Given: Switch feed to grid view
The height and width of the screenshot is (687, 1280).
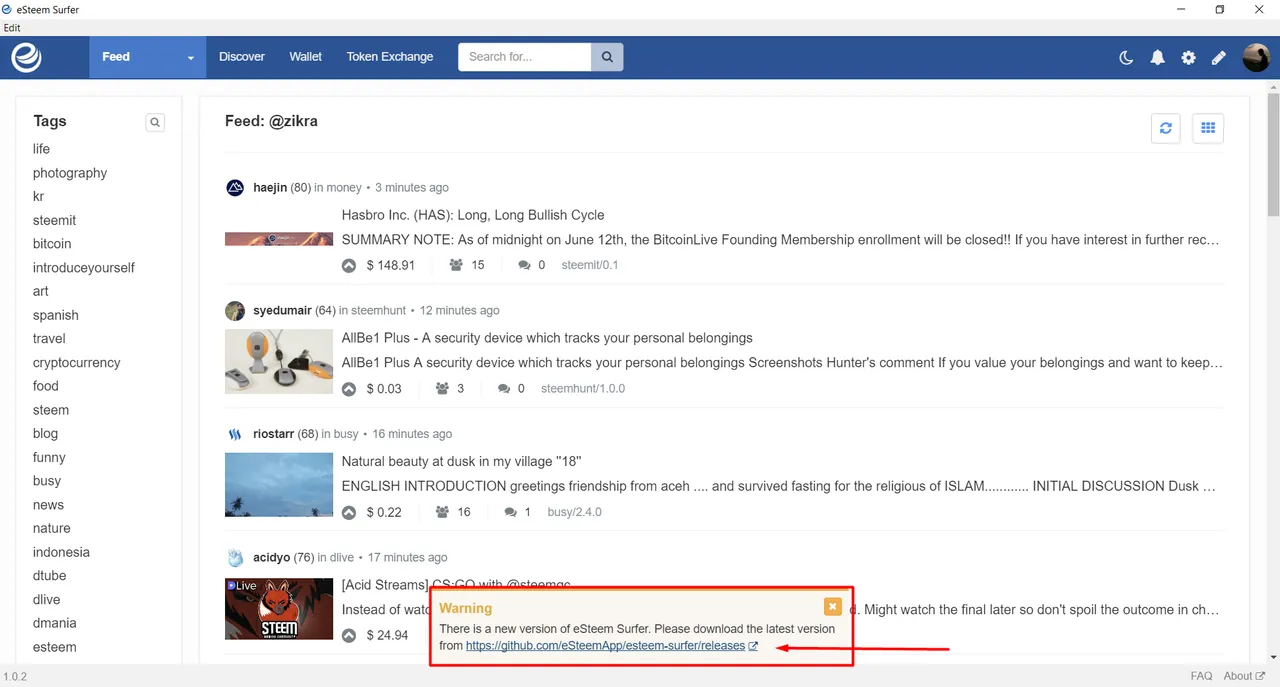Looking at the screenshot, I should tap(1208, 128).
